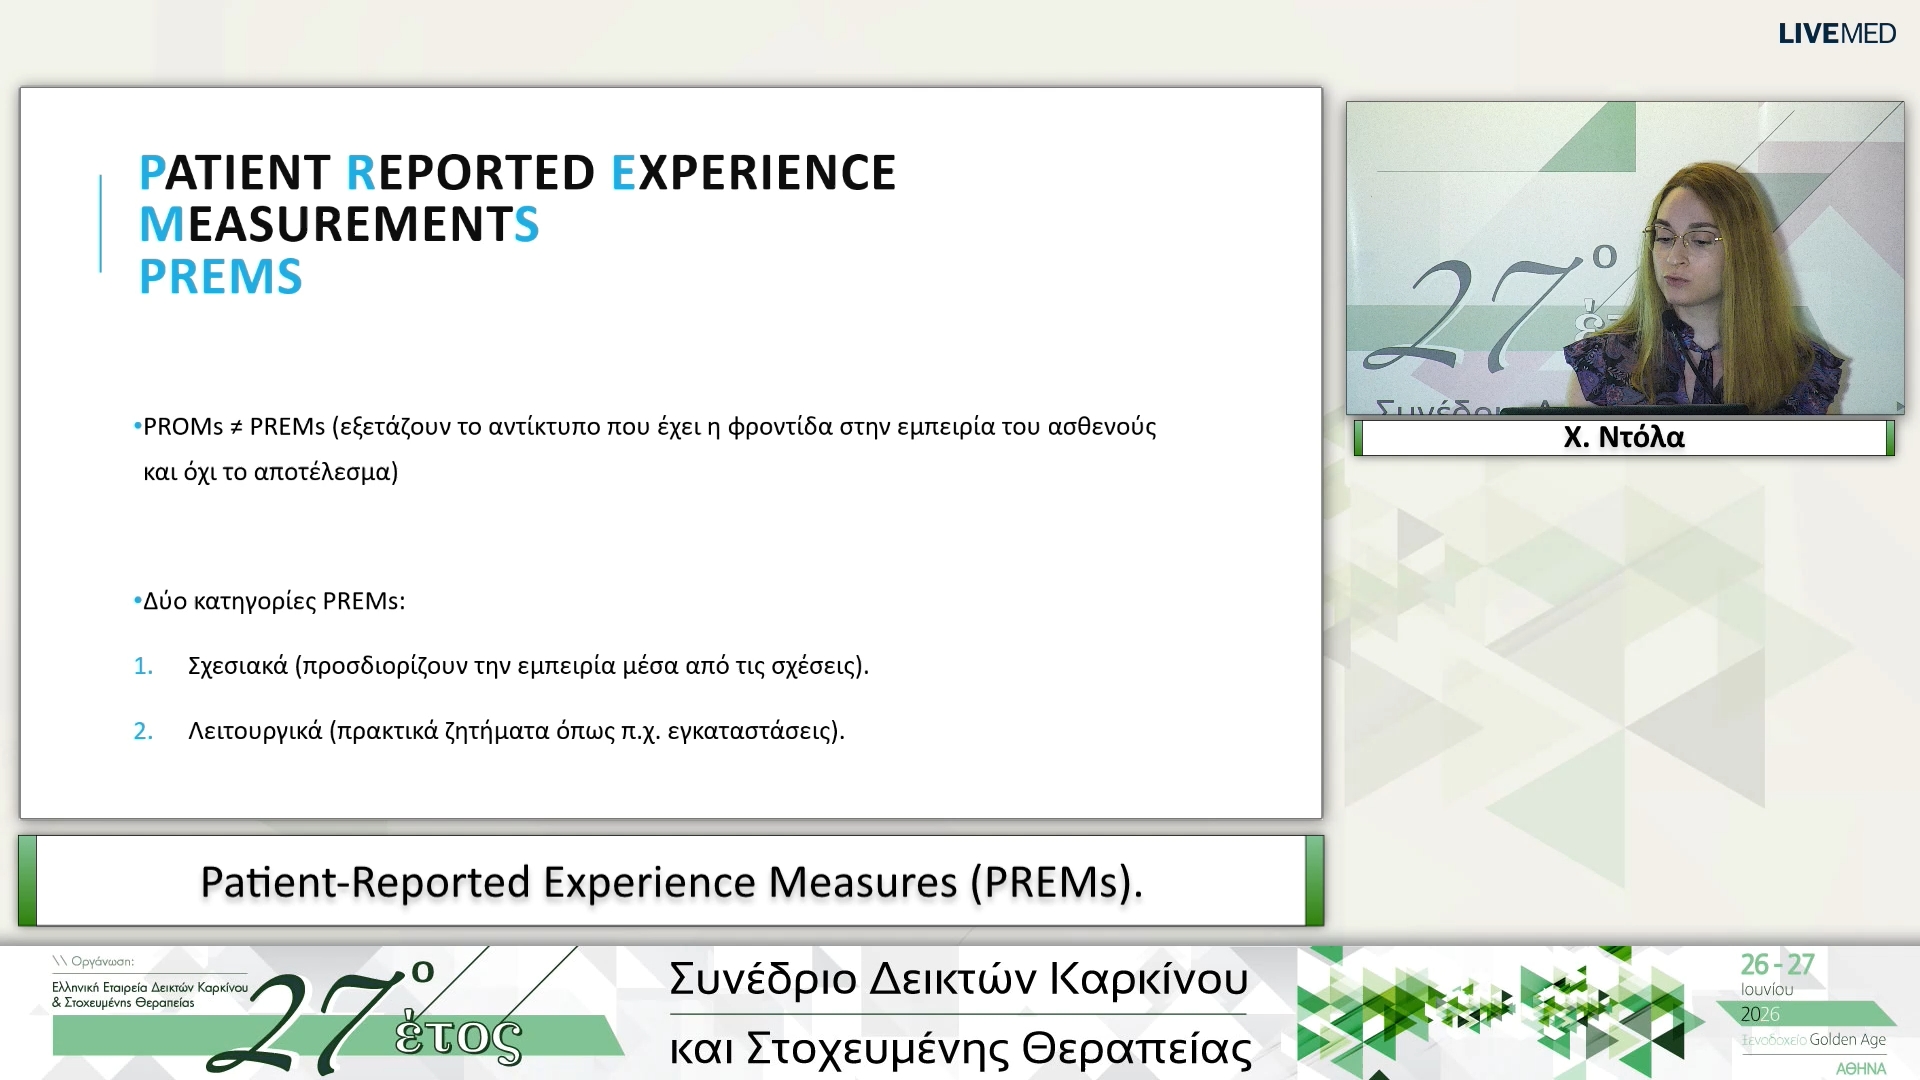The image size is (1920, 1080).
Task: Click the slide heading PATIENT REPORTED EXPERIENCE
Action: 517,172
